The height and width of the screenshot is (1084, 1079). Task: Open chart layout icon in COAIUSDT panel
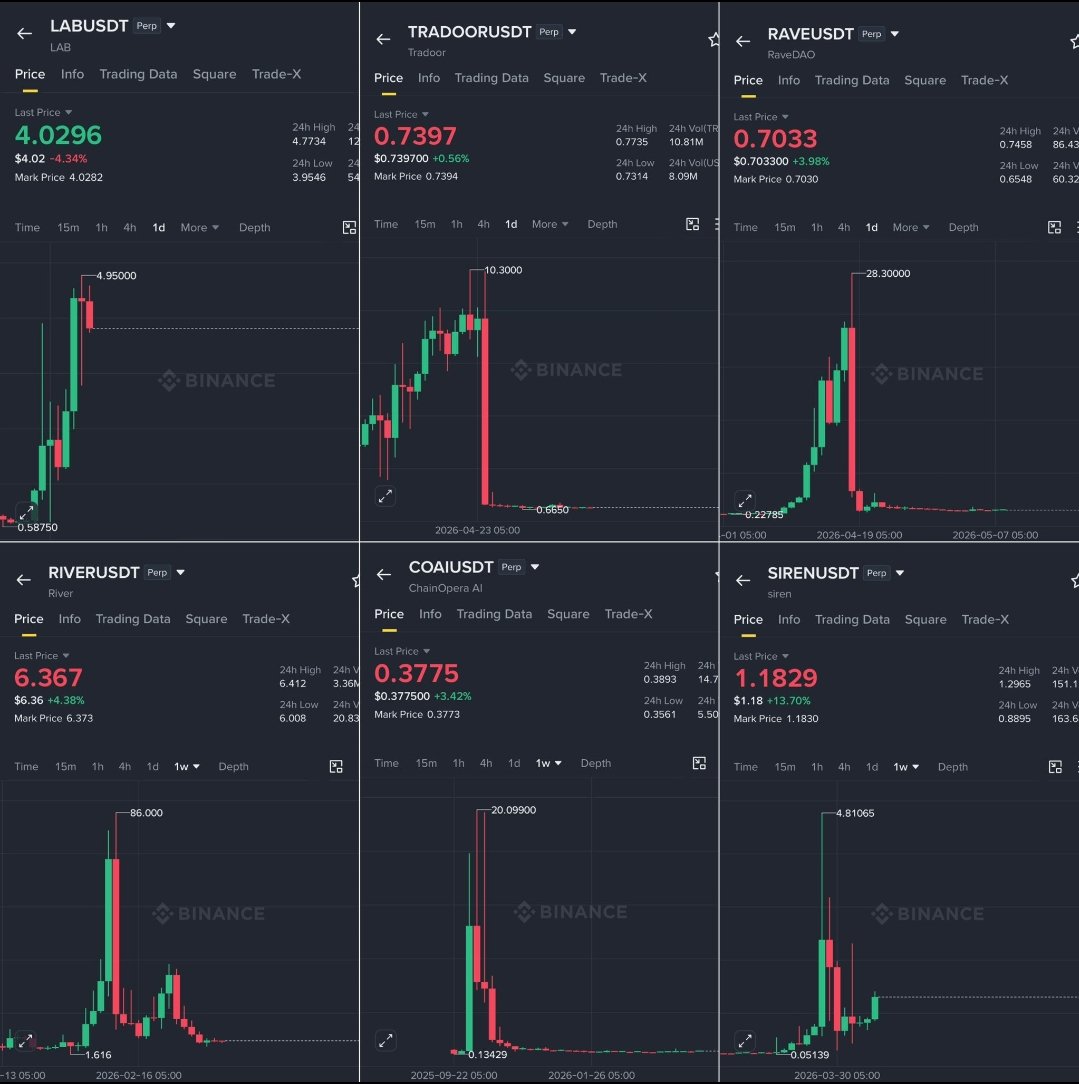[700, 763]
